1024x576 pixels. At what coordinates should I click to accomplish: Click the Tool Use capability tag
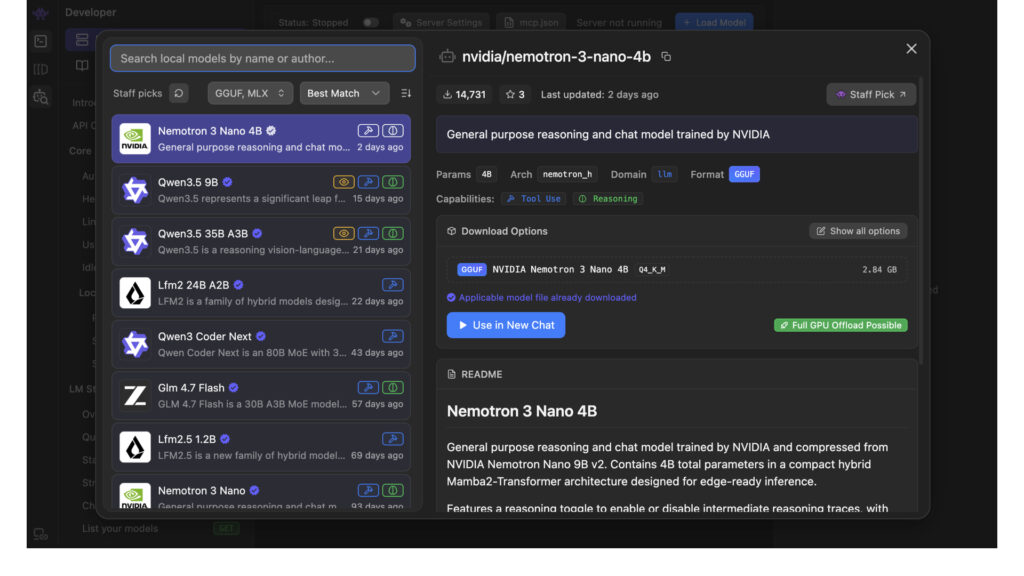click(x=533, y=199)
